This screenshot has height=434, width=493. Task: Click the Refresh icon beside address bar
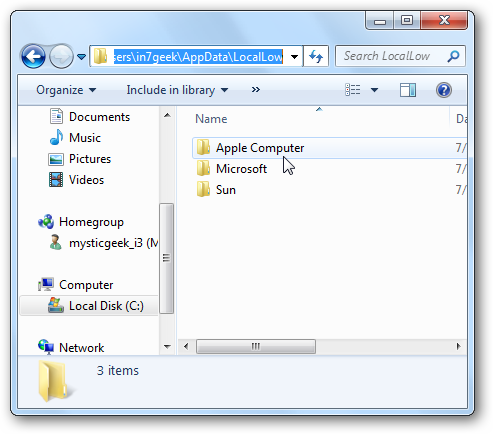[316, 56]
